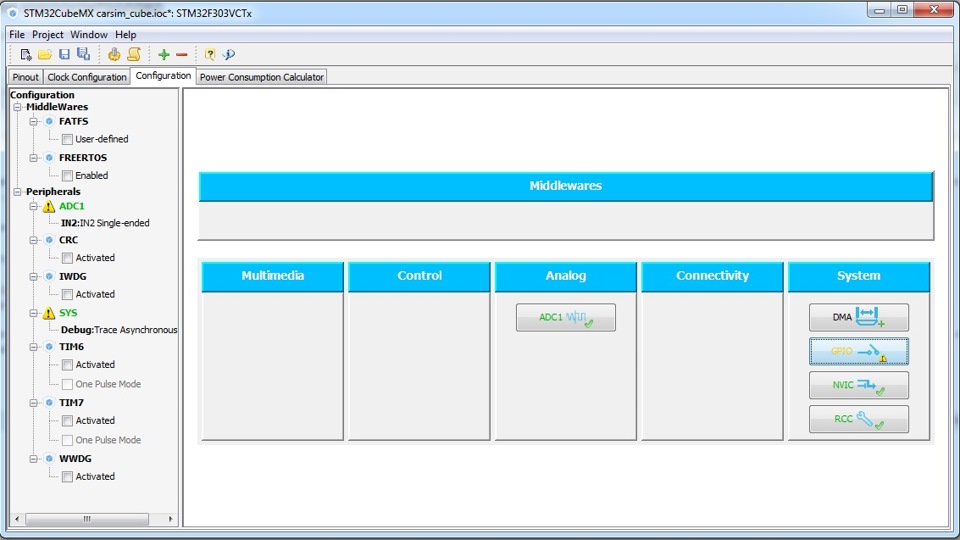Open the GPIO configuration button
The width and height of the screenshot is (960, 540).
(x=858, y=351)
